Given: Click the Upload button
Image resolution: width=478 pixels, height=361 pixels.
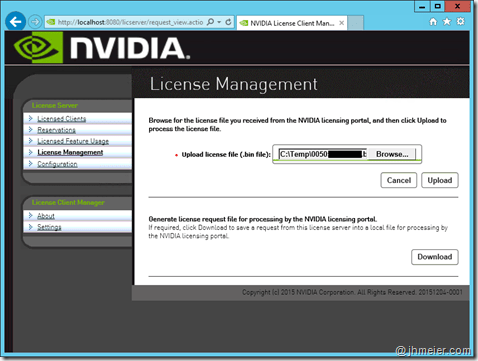Looking at the screenshot, I should (440, 180).
